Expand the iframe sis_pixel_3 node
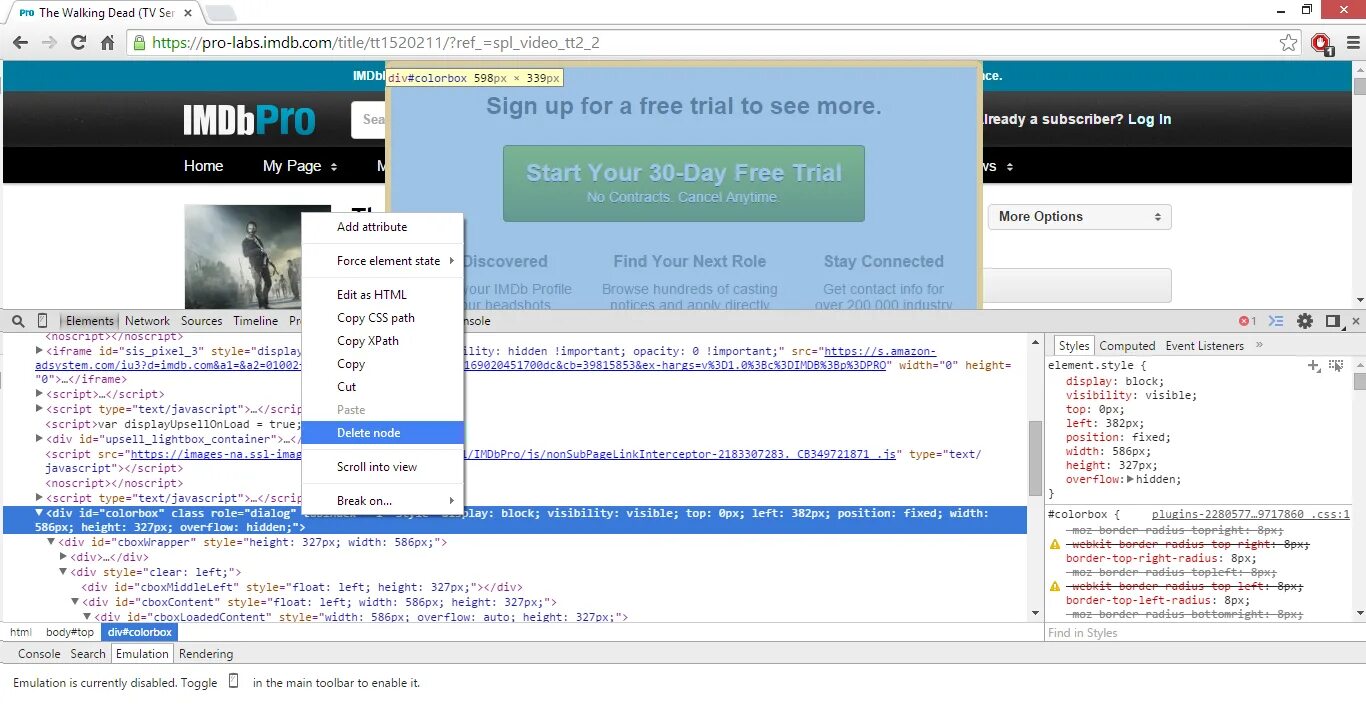This screenshot has height=727, width=1366. [40, 351]
